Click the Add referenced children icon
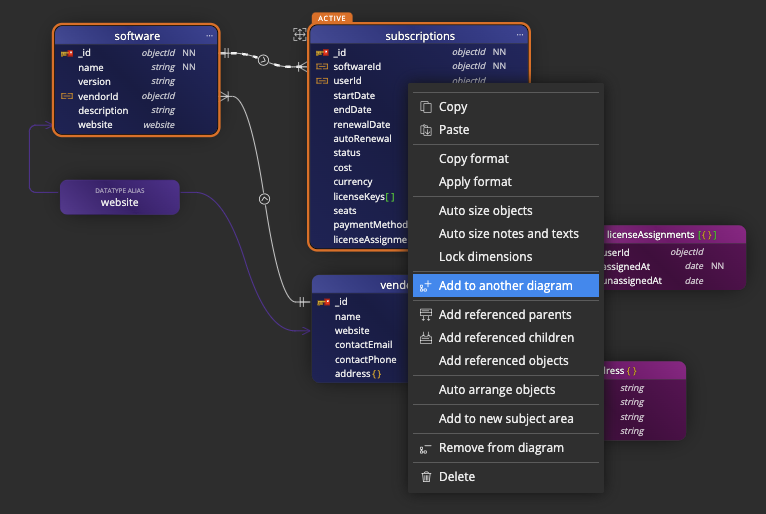Viewport: 766px width, 514px height. pos(426,338)
